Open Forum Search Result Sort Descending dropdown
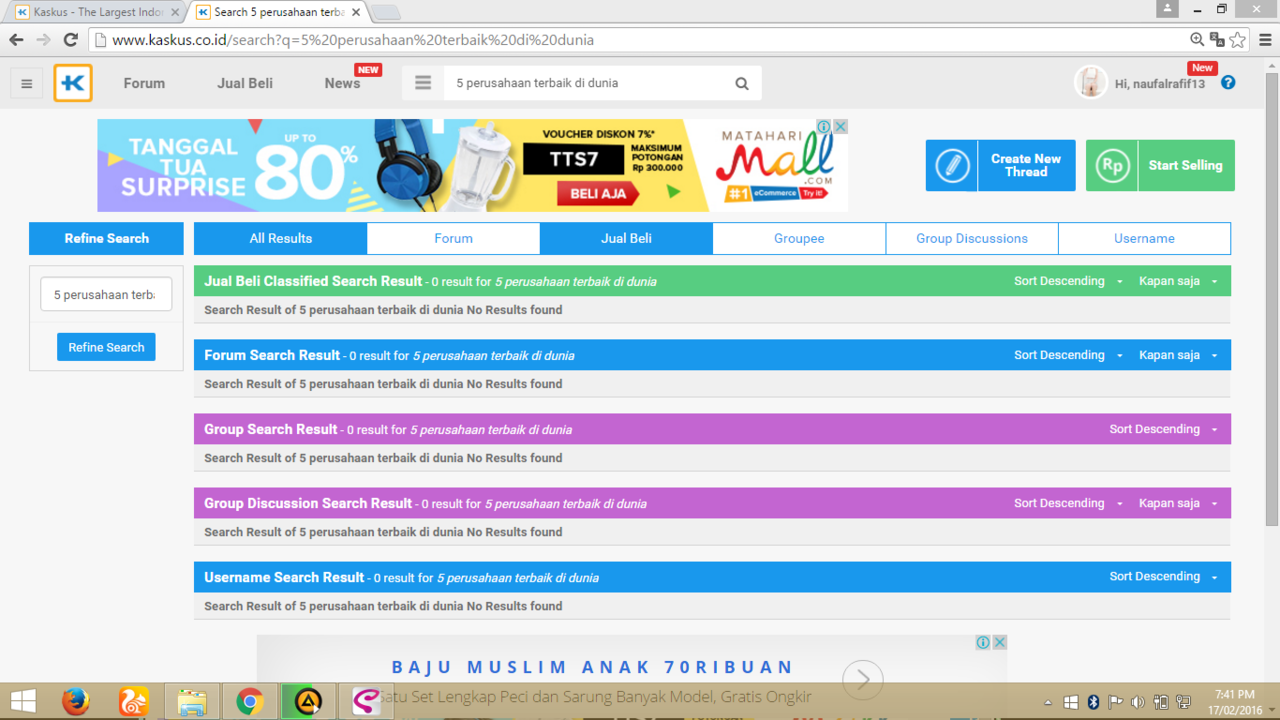1280x720 pixels. pos(1069,355)
